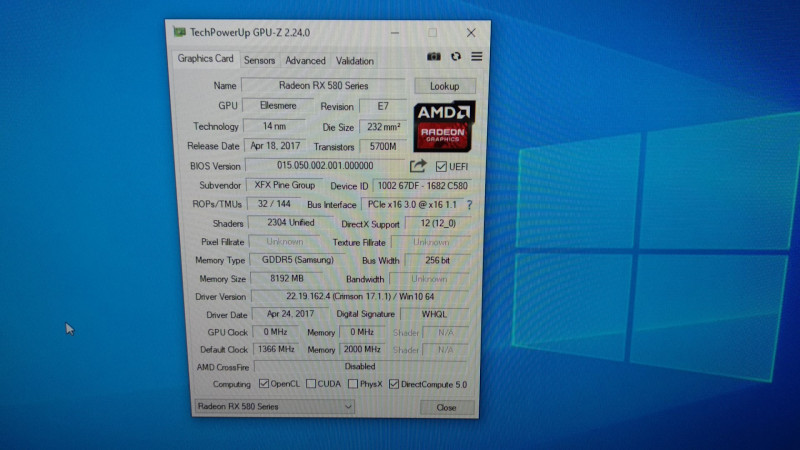Viewport: 800px width, 450px height.
Task: Toggle the OpenCL checkbox
Action: pos(264,384)
